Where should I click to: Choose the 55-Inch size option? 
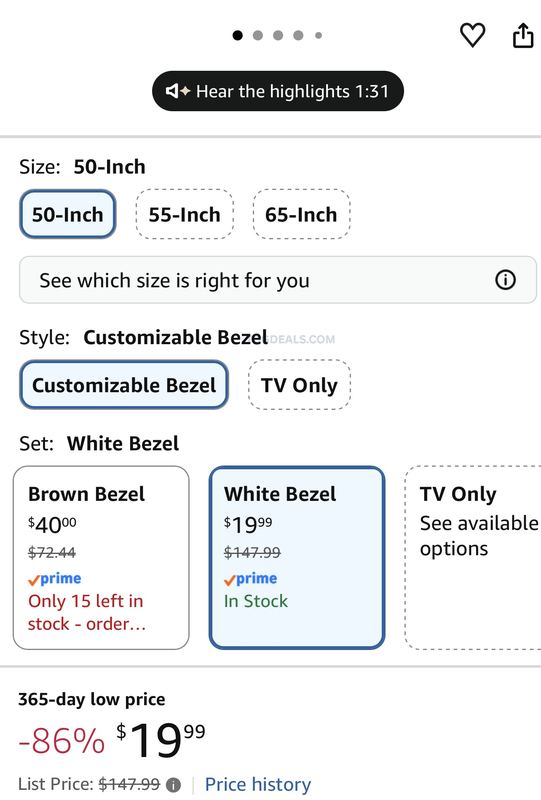[x=184, y=214]
